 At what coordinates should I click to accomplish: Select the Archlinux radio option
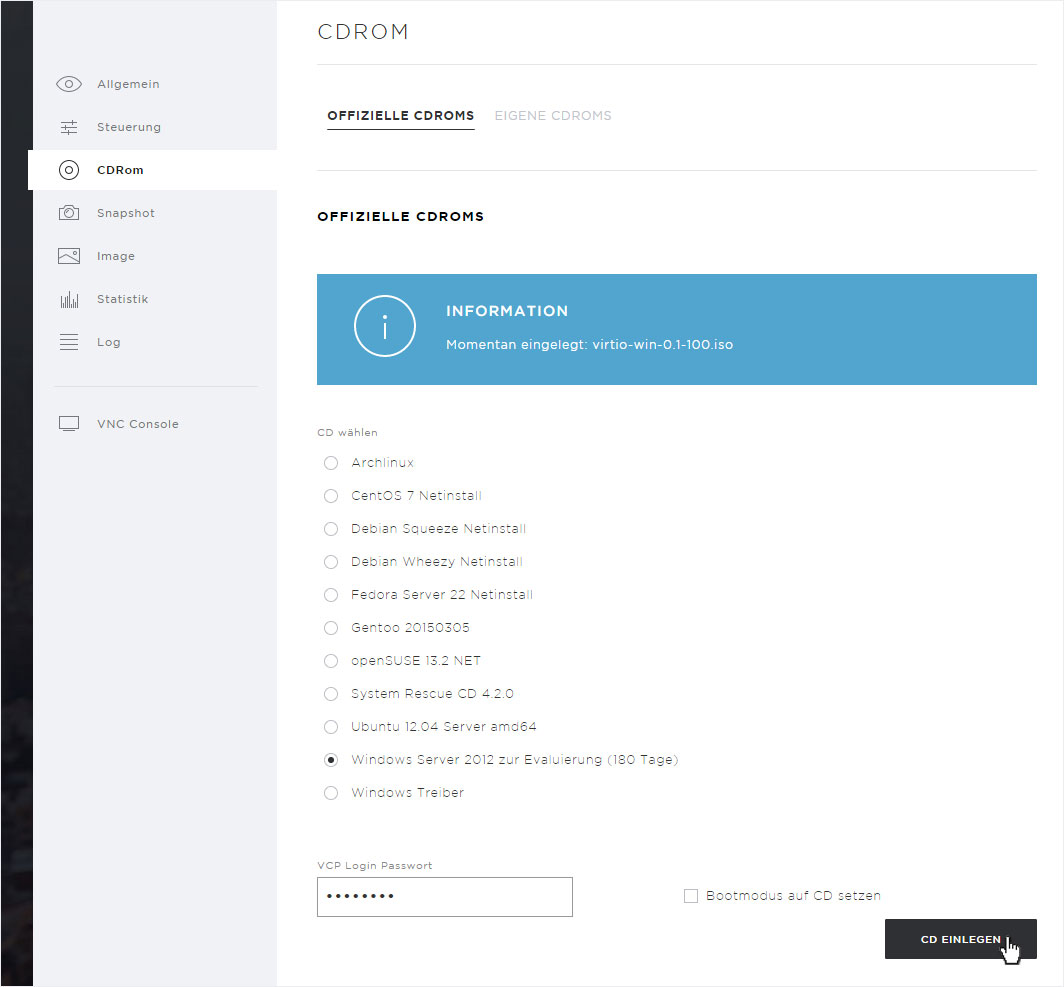point(331,463)
